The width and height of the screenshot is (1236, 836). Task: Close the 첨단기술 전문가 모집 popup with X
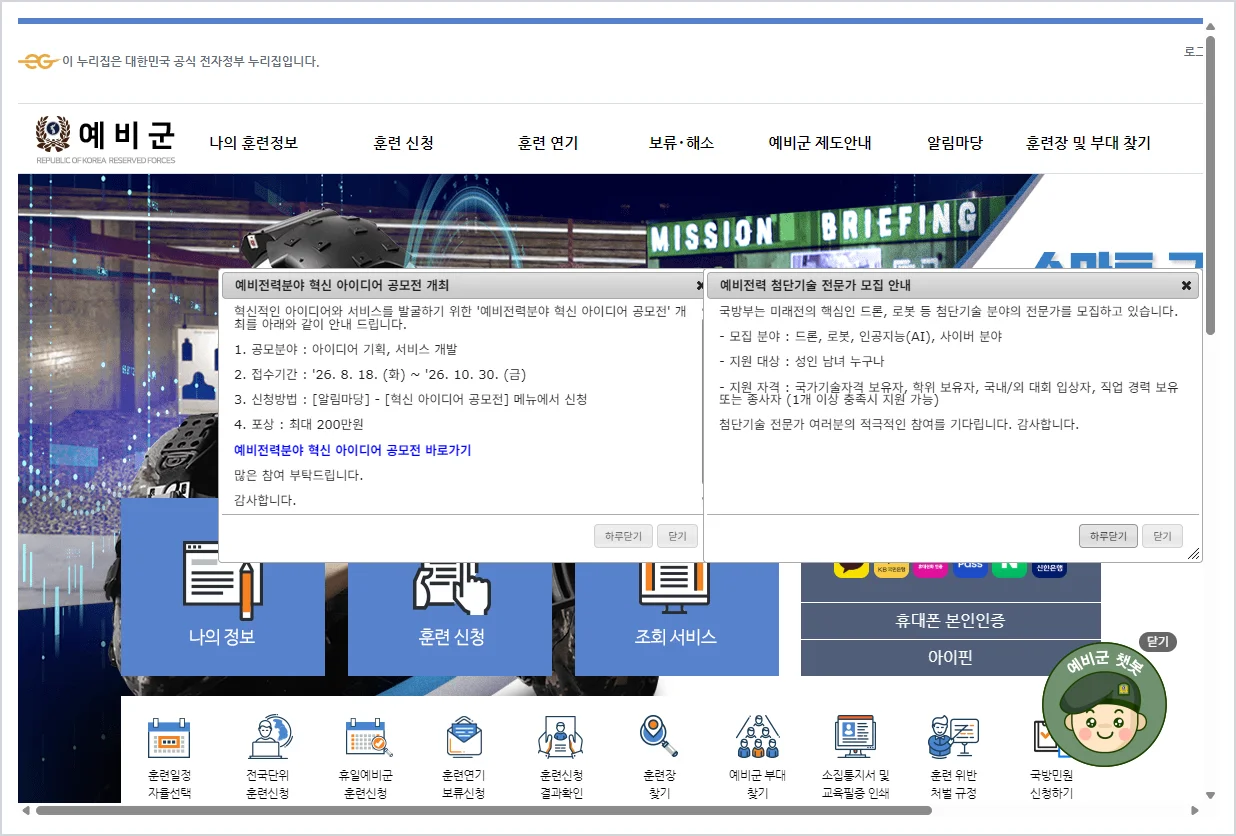click(1186, 285)
